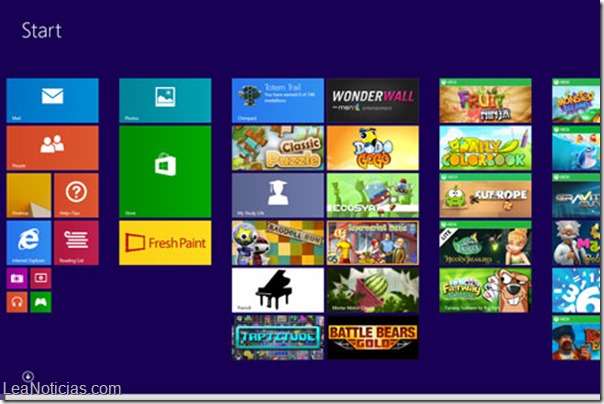Open the Totem Trail Chimpact tile
604x404 pixels.
click(278, 101)
